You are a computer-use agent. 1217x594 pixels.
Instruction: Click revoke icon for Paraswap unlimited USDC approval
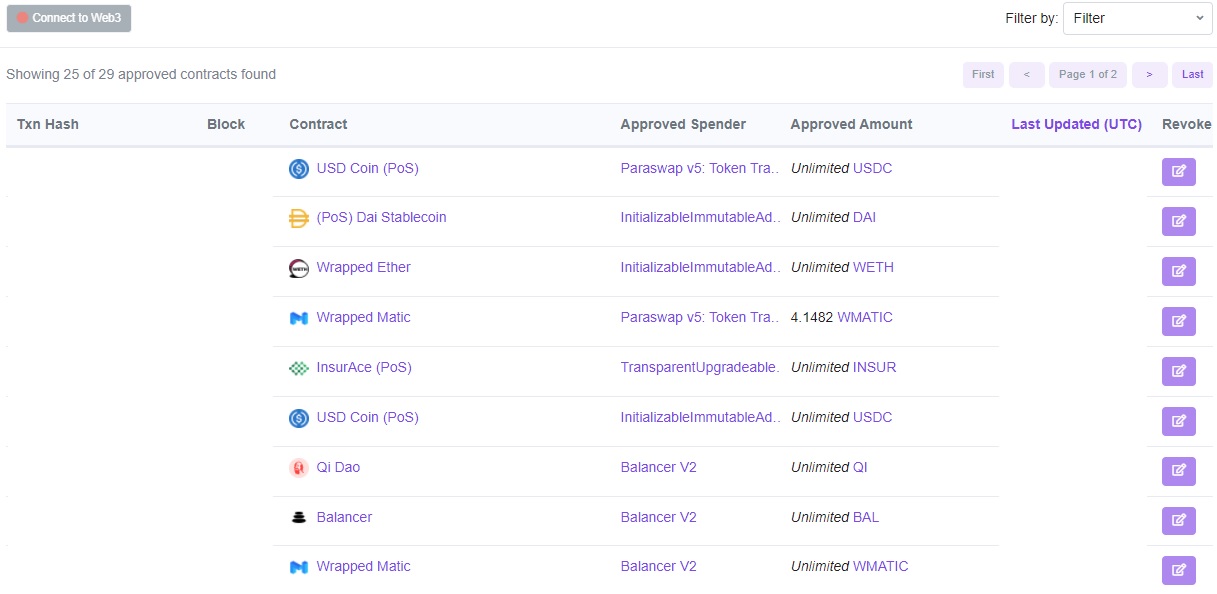pos(1178,172)
